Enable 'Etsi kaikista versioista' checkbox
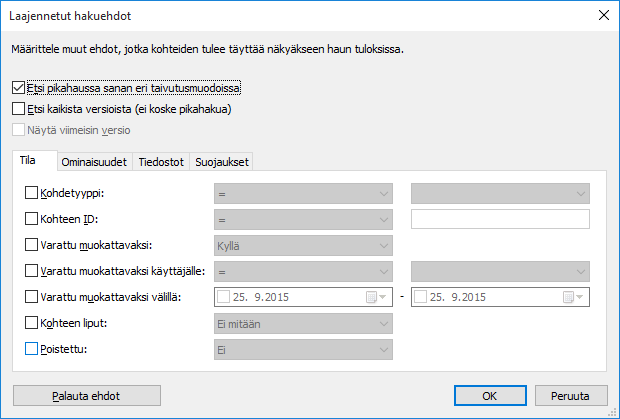Viewport: 620px width, 419px height. [x=20, y=109]
